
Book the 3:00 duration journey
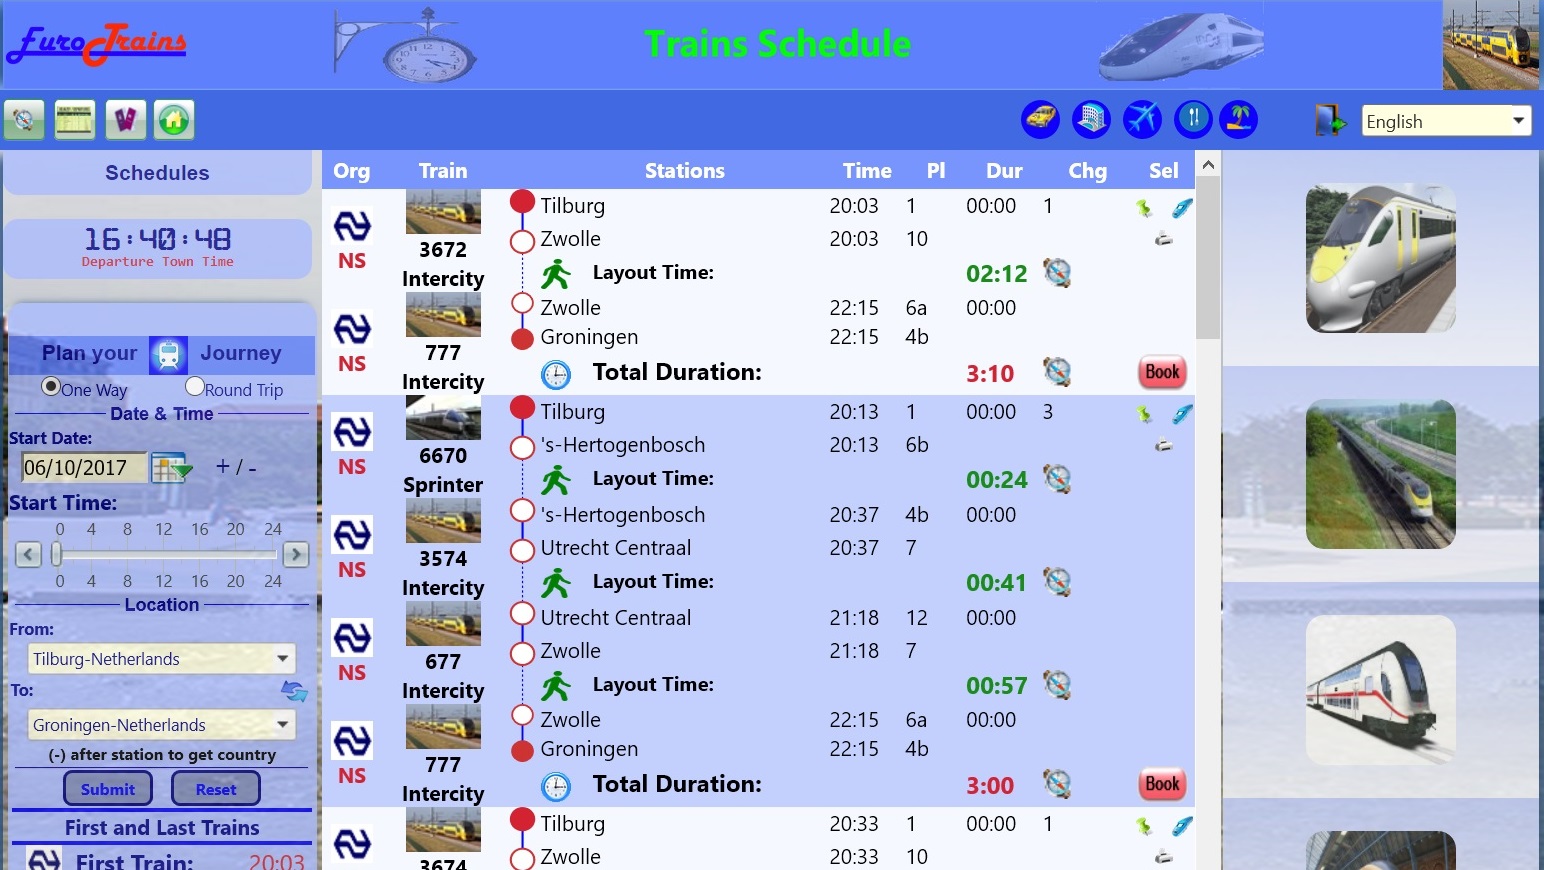(x=1162, y=784)
